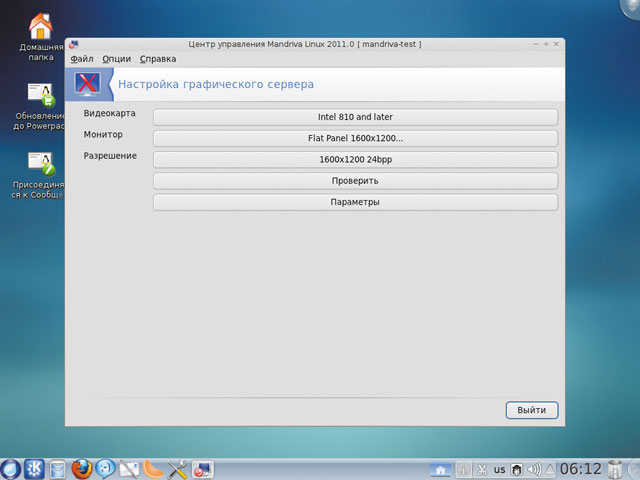The width and height of the screenshot is (640, 480).
Task: Launch the orange slice application in the panel
Action: tap(153, 470)
